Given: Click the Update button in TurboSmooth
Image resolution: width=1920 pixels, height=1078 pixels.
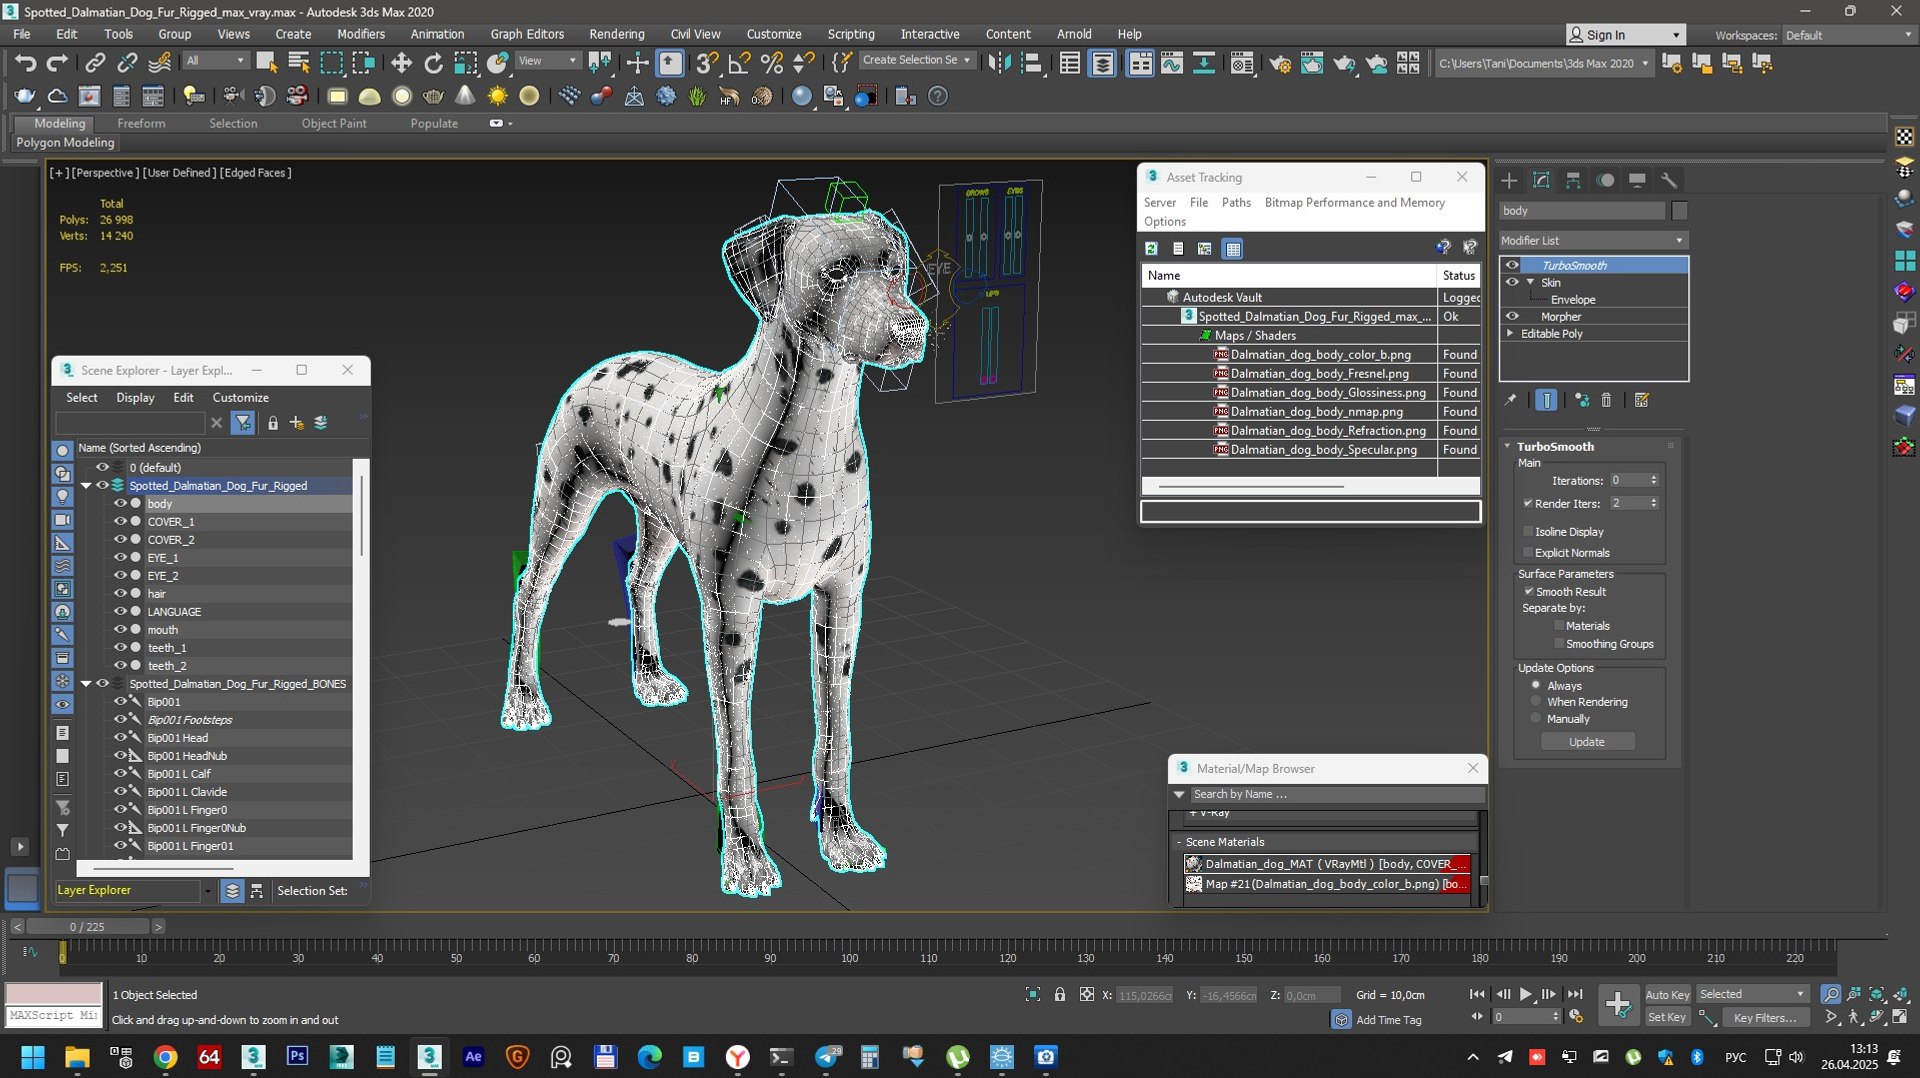Looking at the screenshot, I should pos(1587,741).
